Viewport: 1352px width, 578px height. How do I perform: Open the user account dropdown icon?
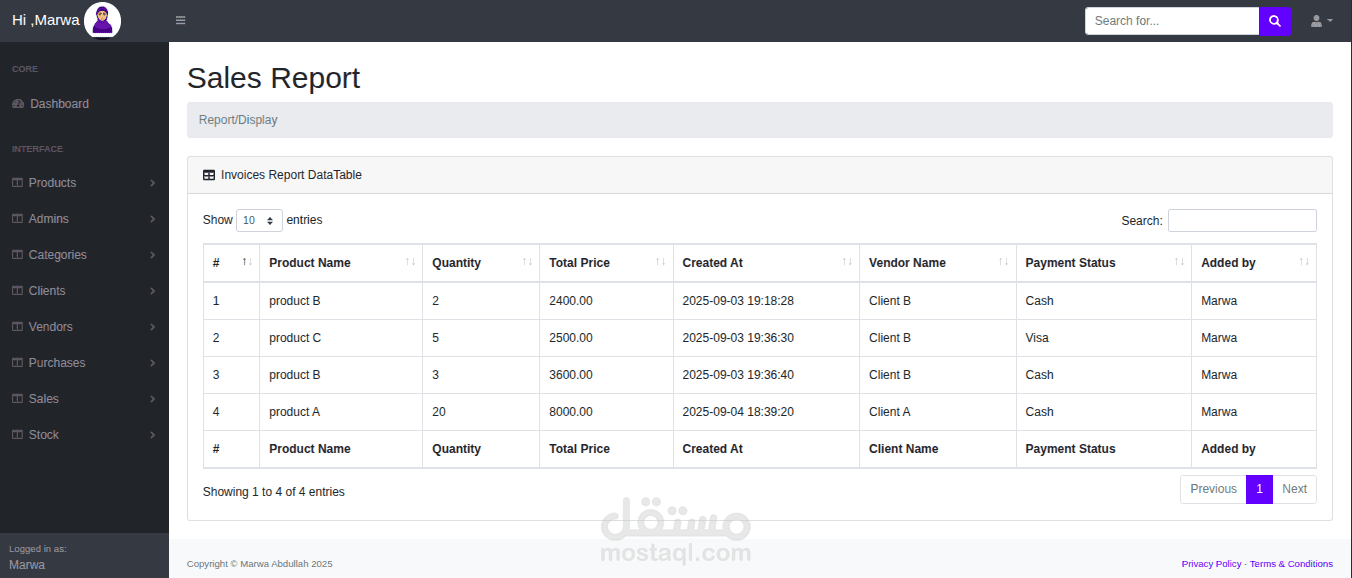(x=1322, y=21)
